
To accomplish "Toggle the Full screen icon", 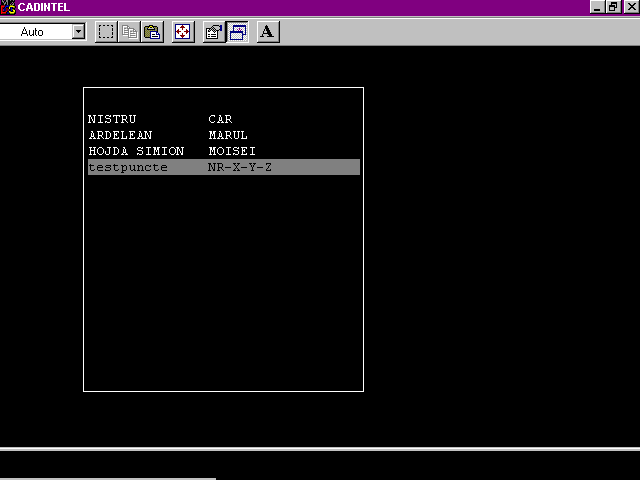I will pyautogui.click(x=182, y=32).
